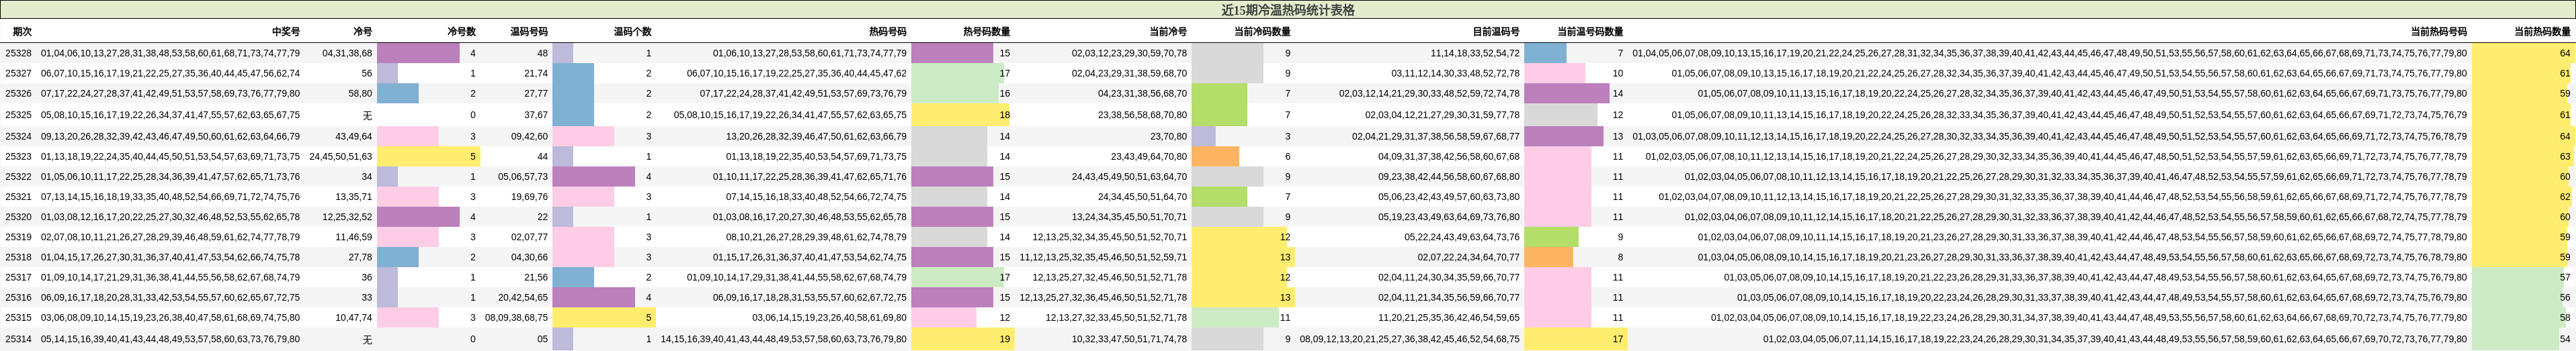2576x351 pixels.
Task: Click period number 25319
Action: pos(18,237)
